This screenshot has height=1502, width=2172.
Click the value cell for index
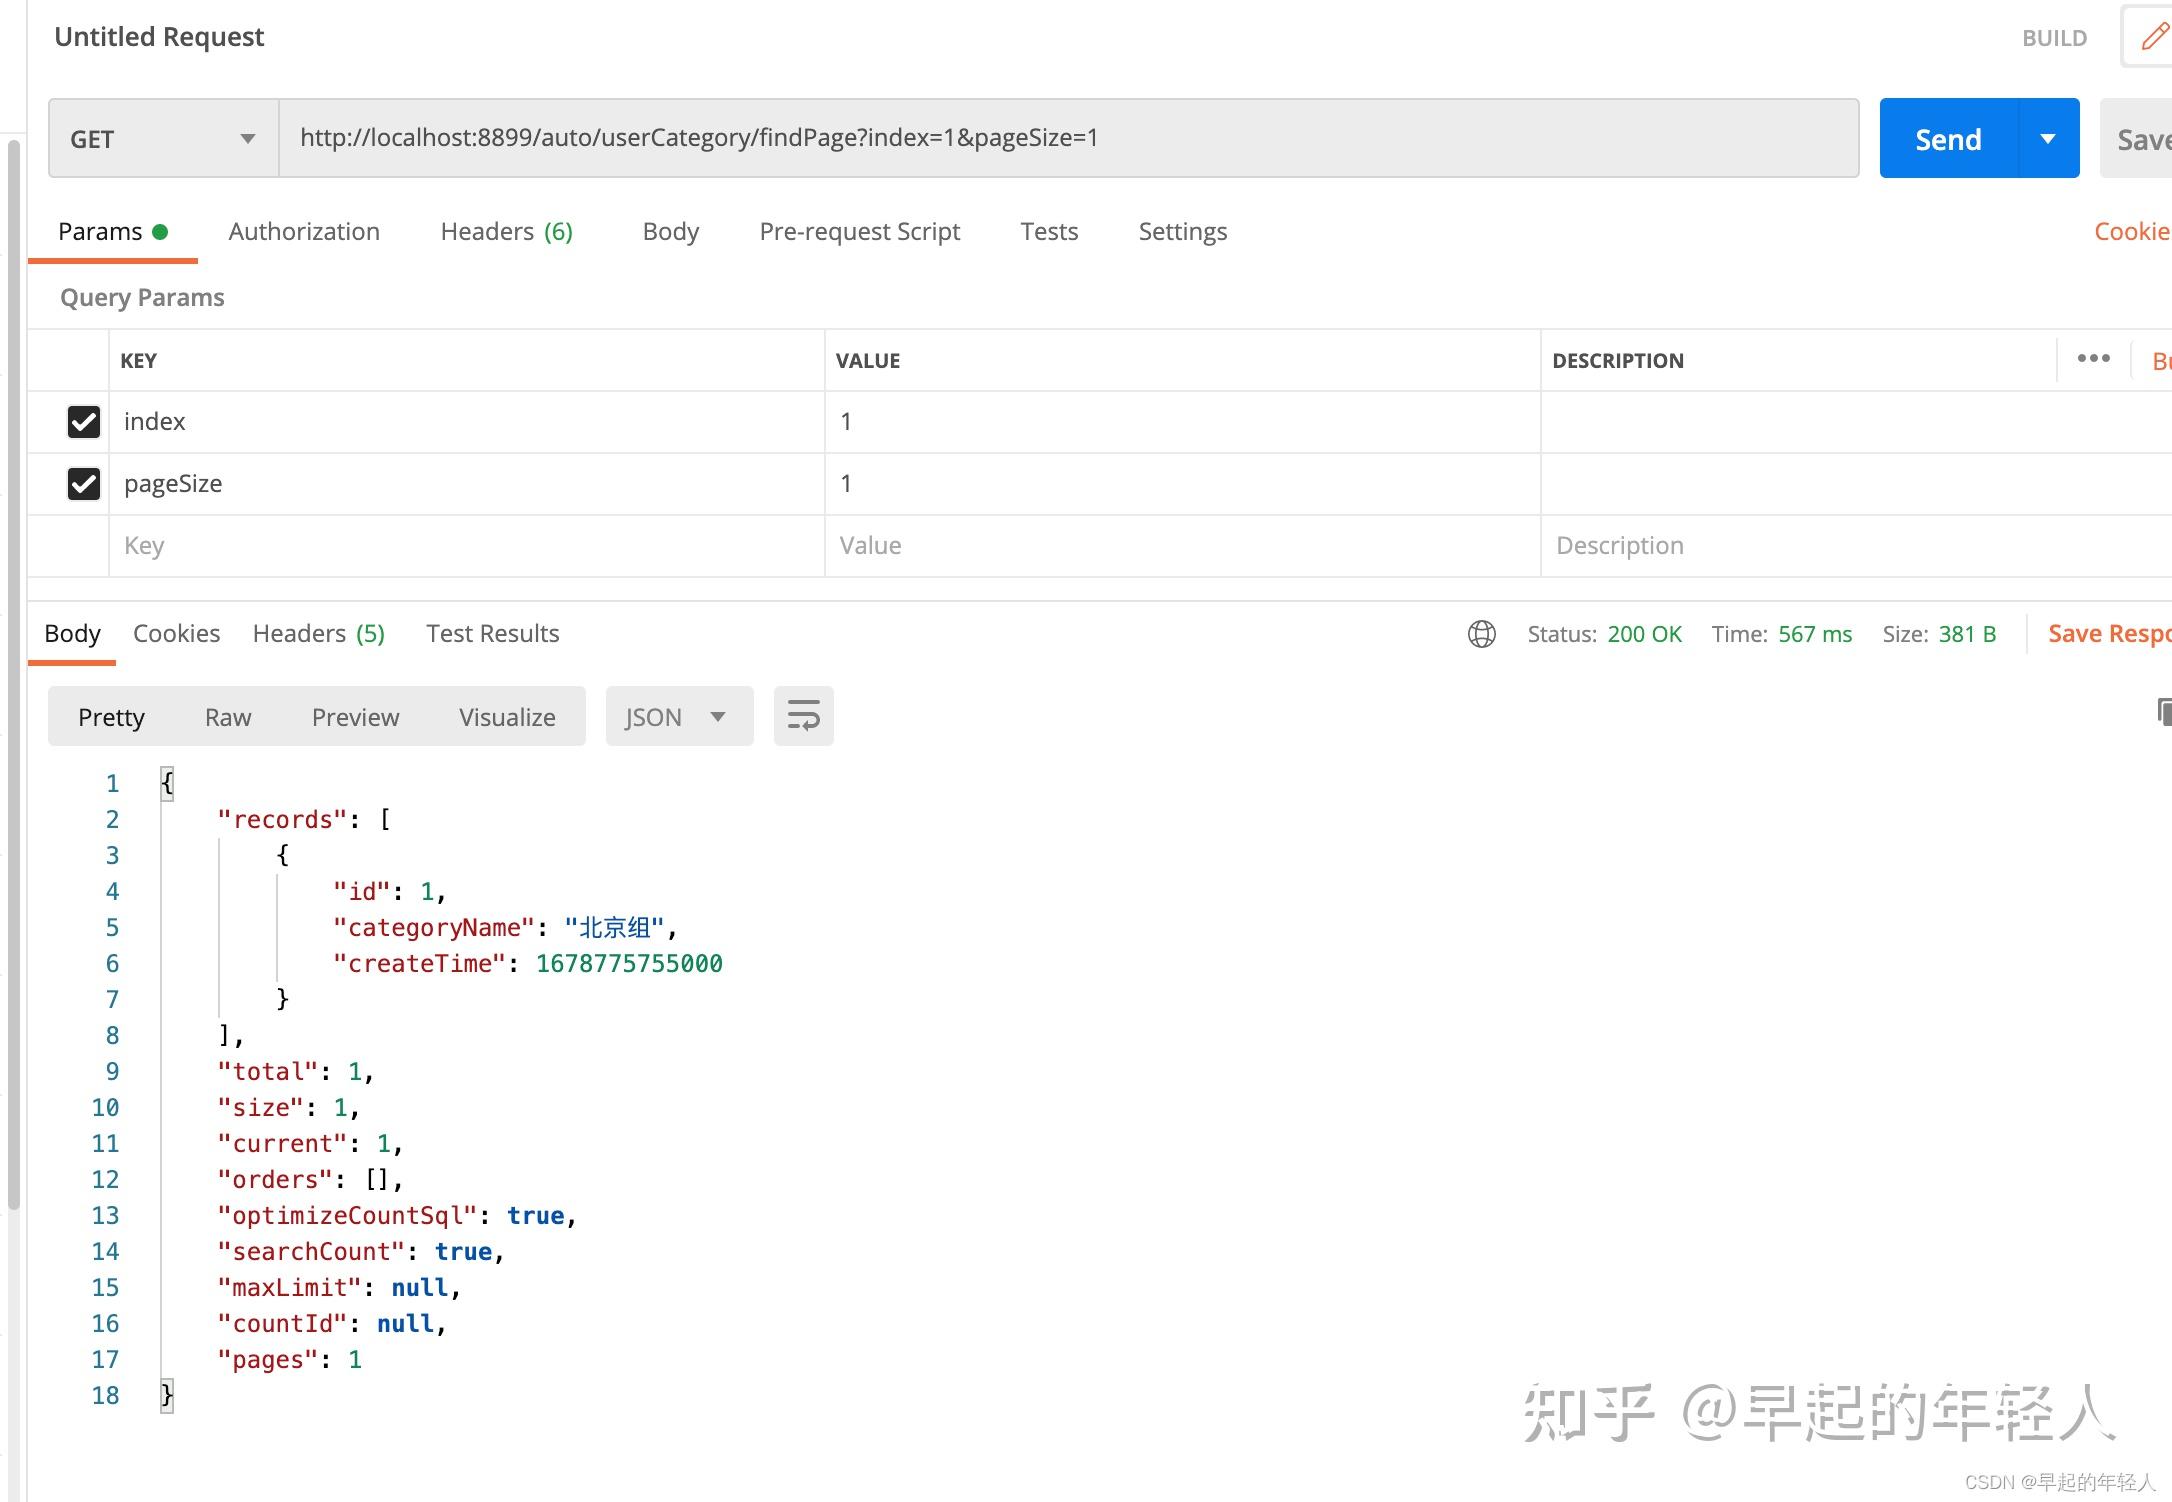click(1182, 422)
